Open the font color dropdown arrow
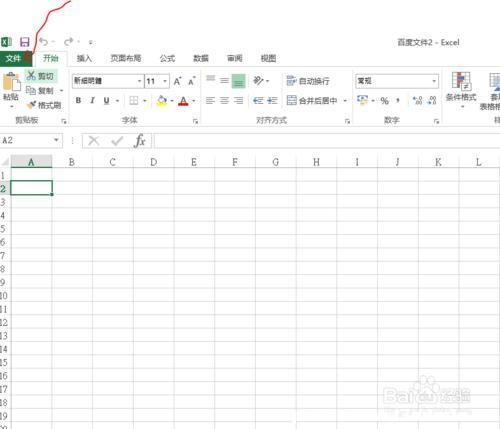 click(194, 101)
